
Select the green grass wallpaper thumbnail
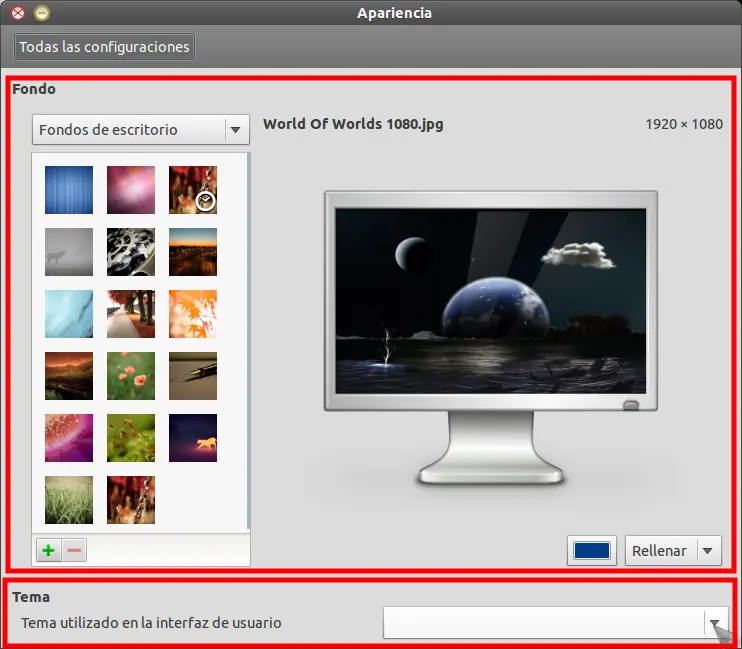click(69, 500)
